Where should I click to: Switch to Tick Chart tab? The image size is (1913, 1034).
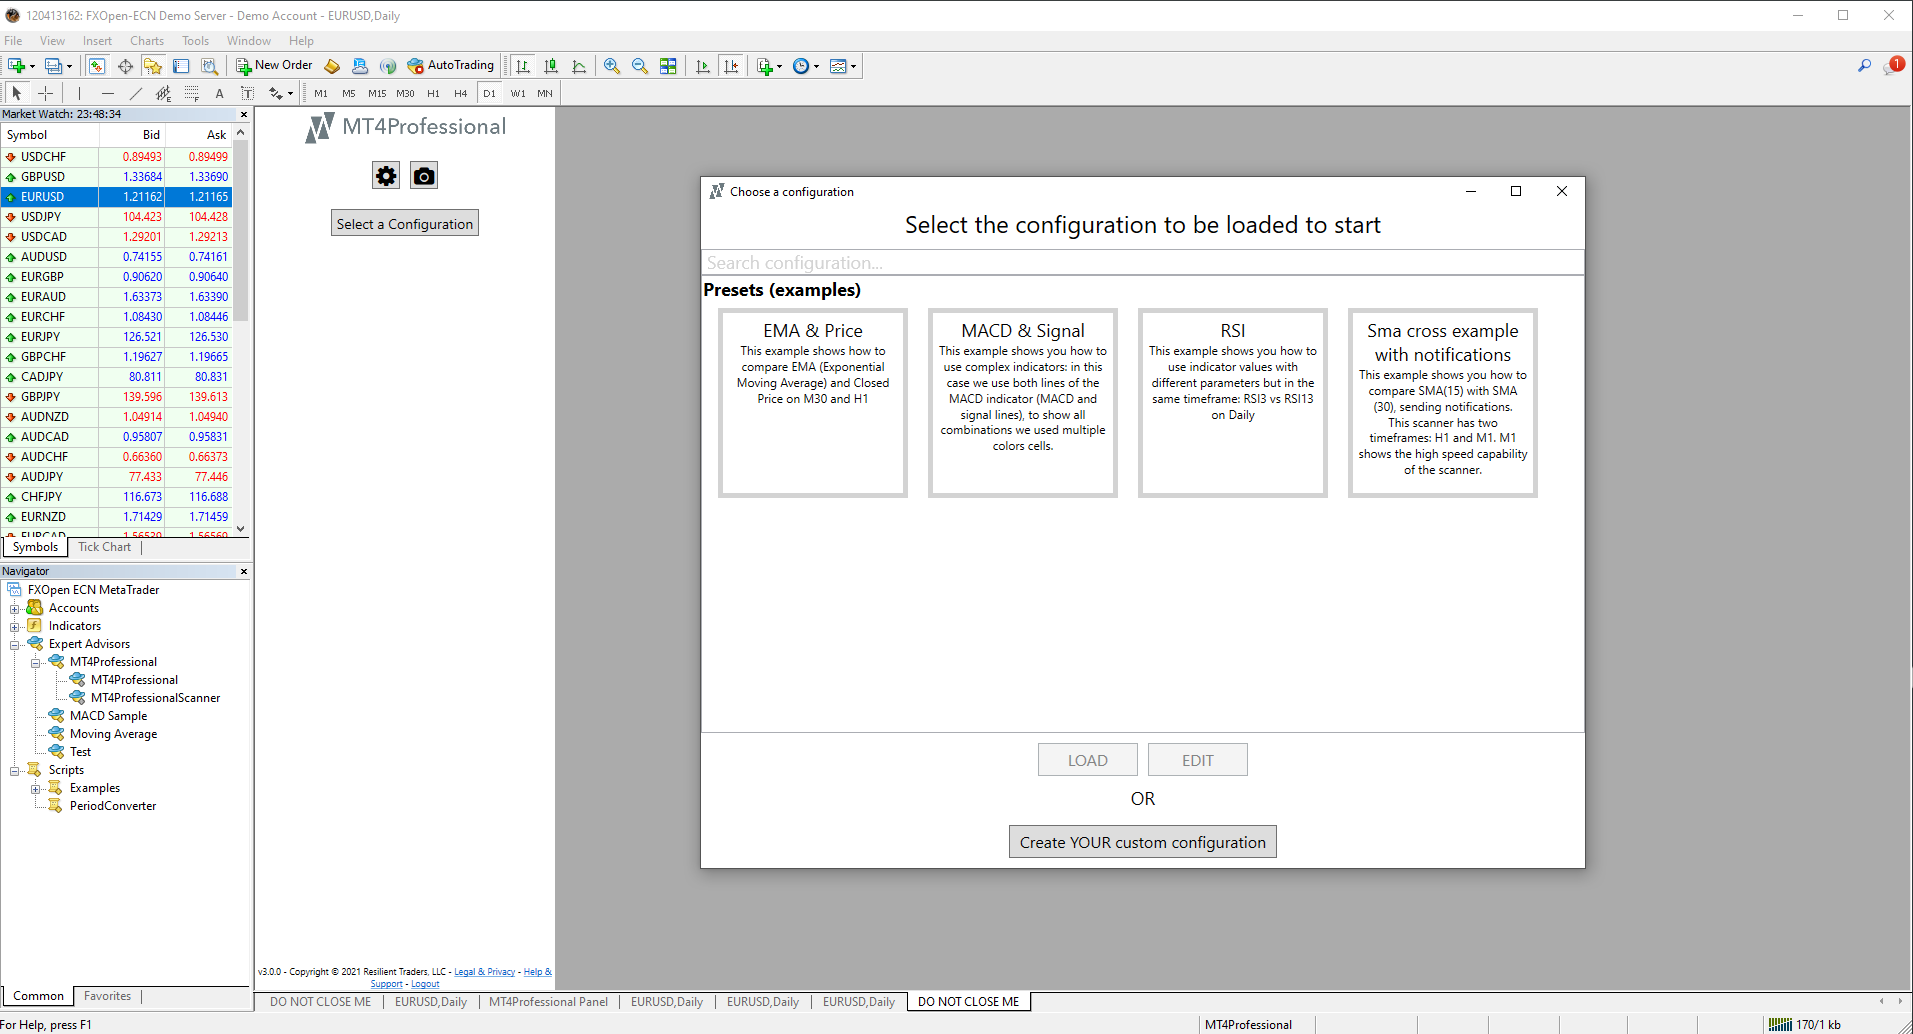click(x=104, y=547)
